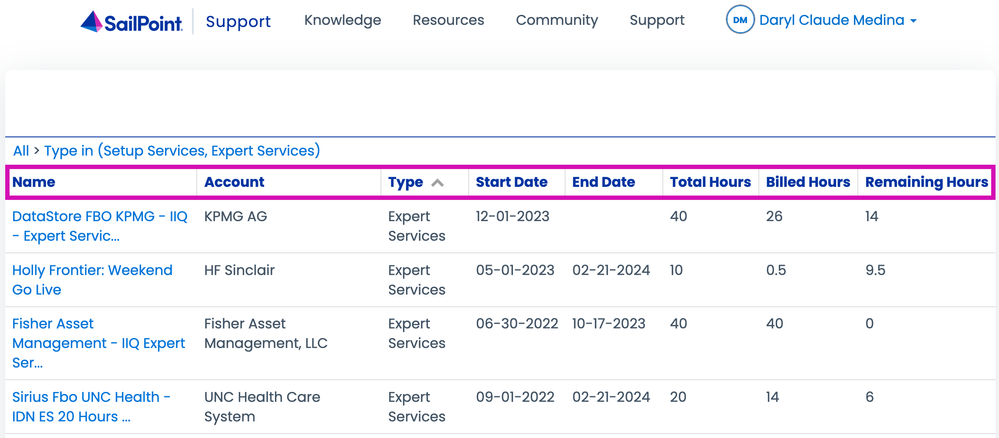Screen dimensions: 999x438
Task: Click the SailPoint logo
Action: [131, 21]
